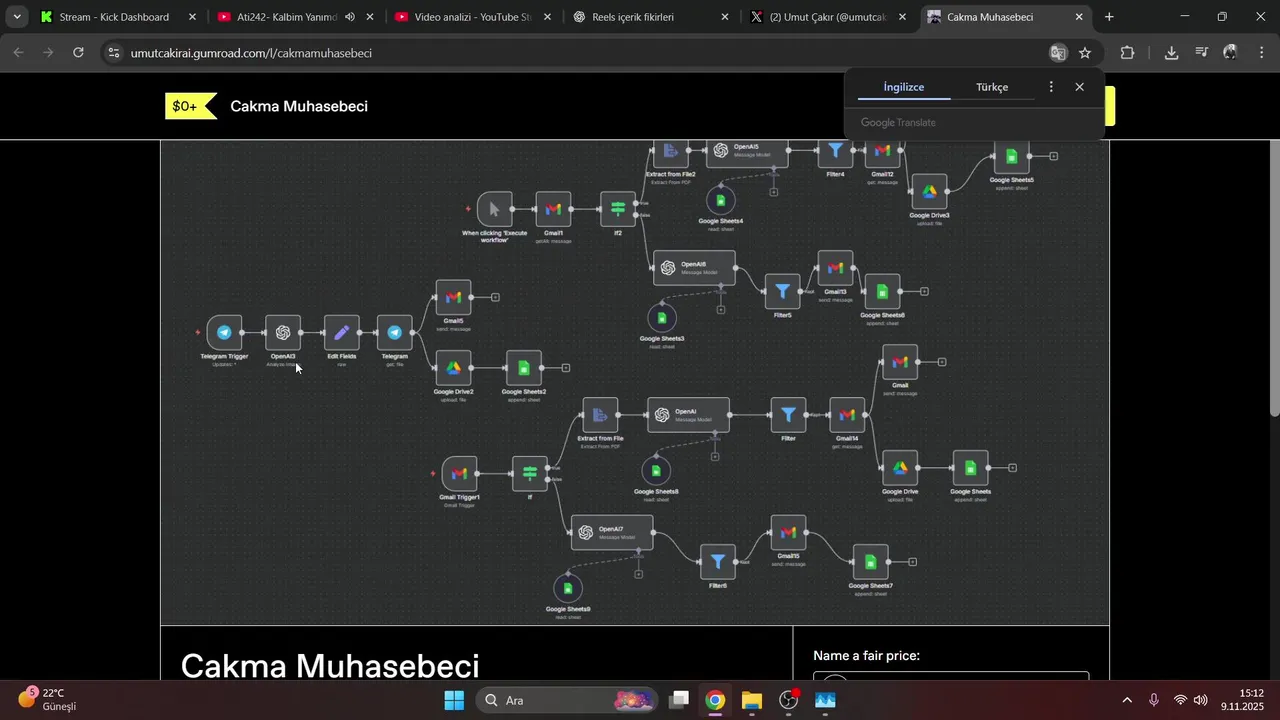This screenshot has width=1280, height=720.
Task: Select the Google Sheets4 read sheet node
Action: coord(720,201)
